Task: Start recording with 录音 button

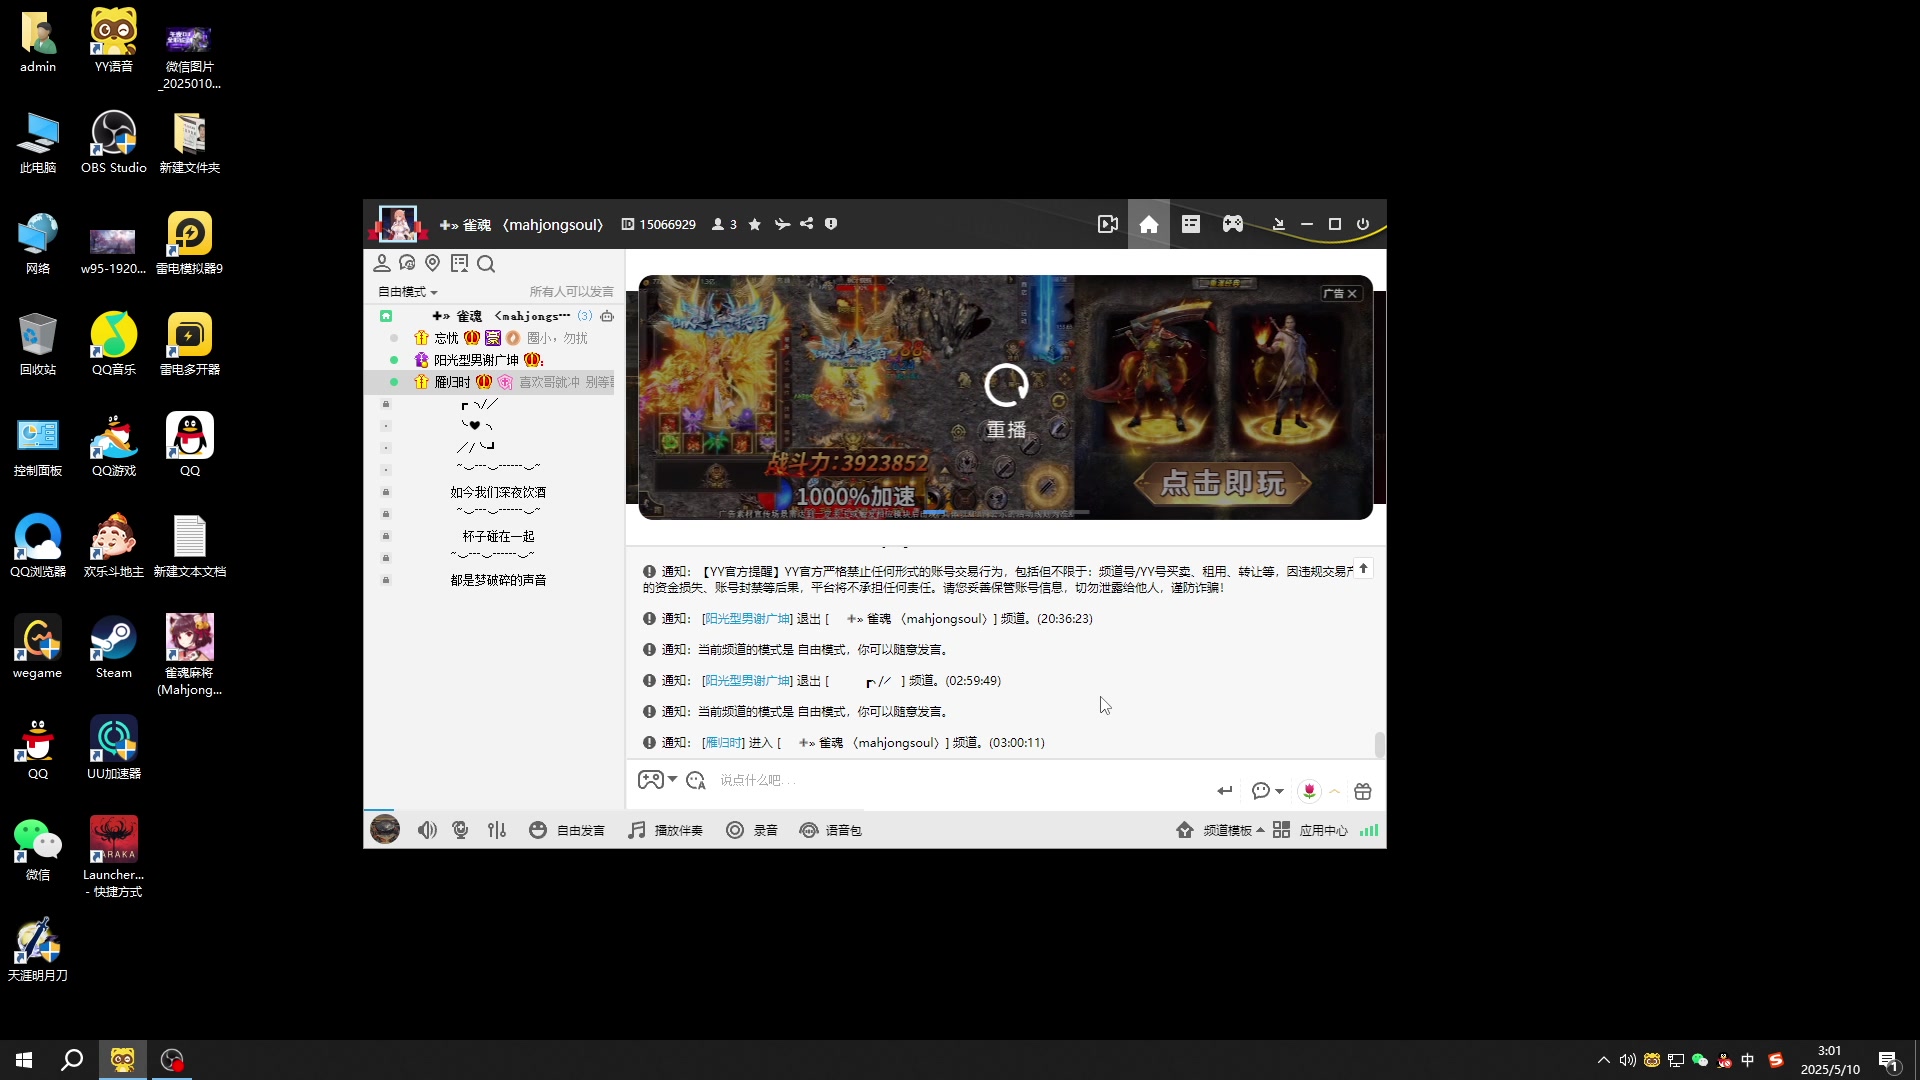Action: point(752,830)
